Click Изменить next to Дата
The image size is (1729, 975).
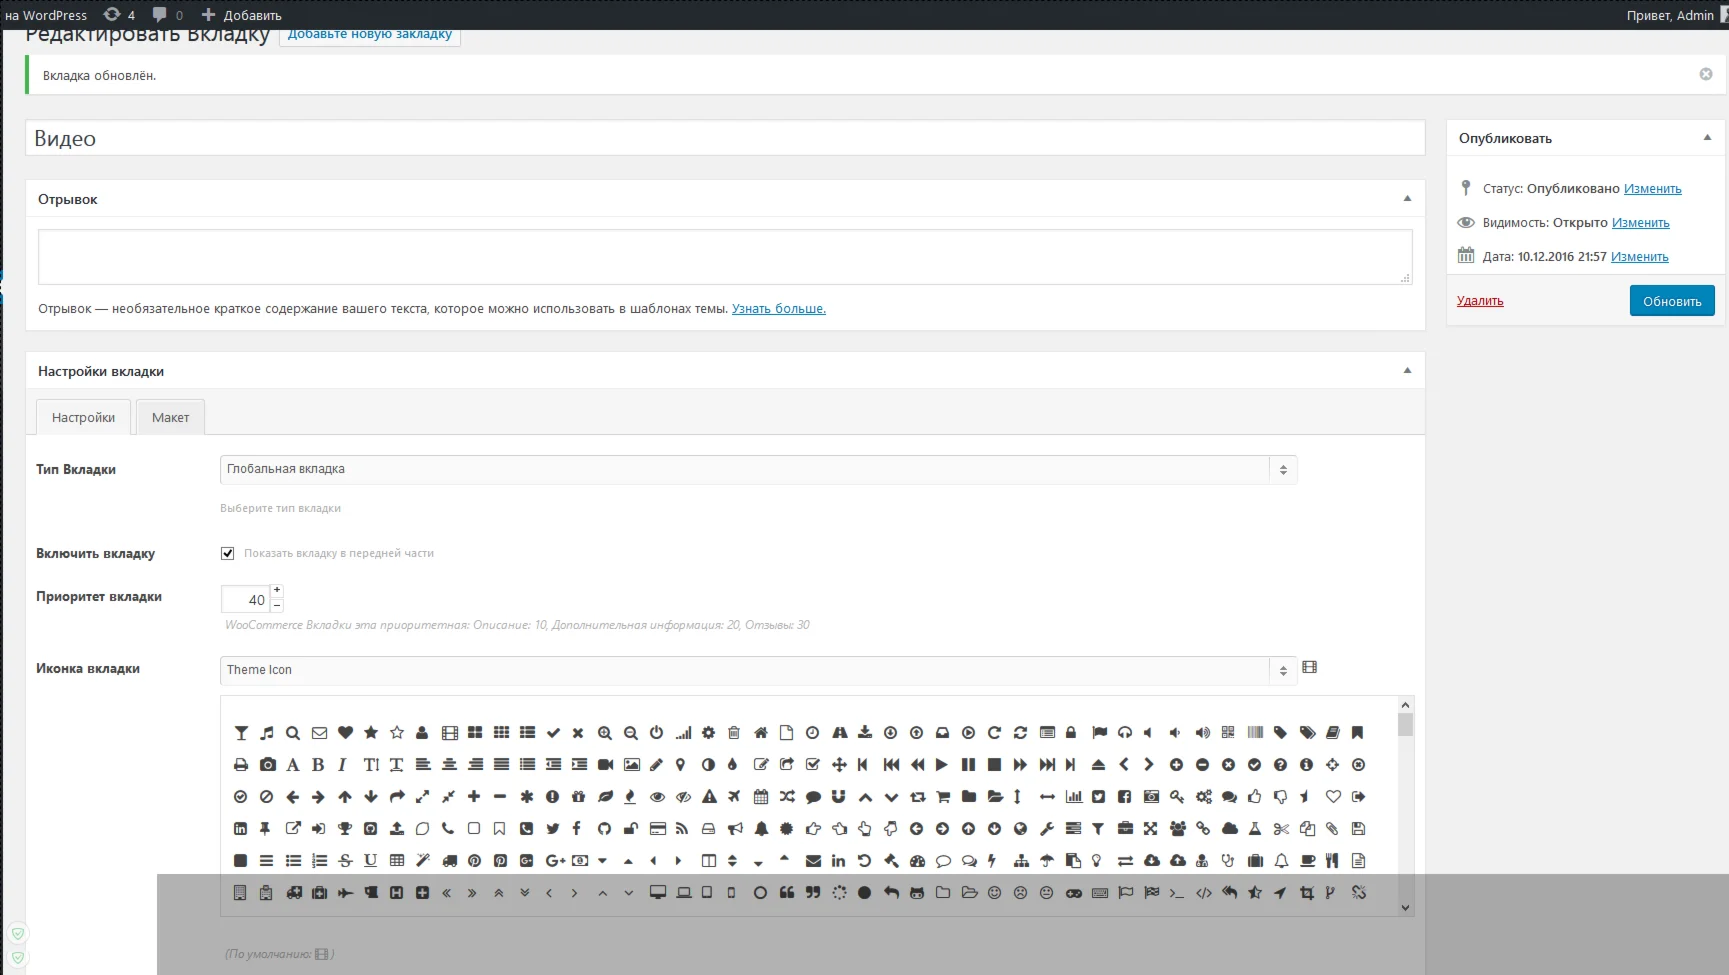[x=1639, y=257]
